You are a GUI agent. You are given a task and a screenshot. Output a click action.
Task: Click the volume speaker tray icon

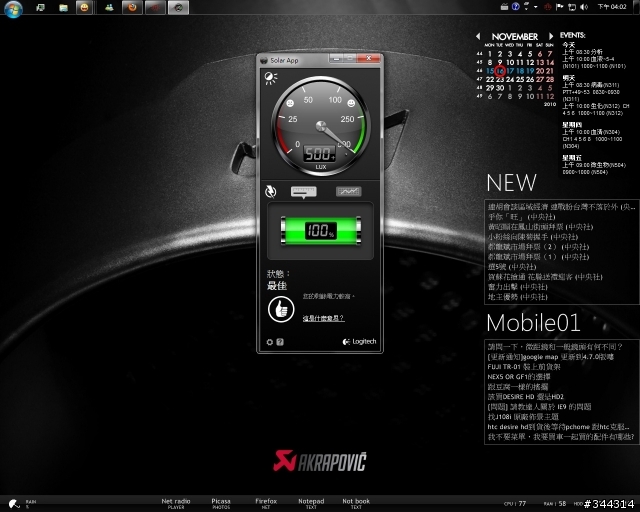coord(584,7)
